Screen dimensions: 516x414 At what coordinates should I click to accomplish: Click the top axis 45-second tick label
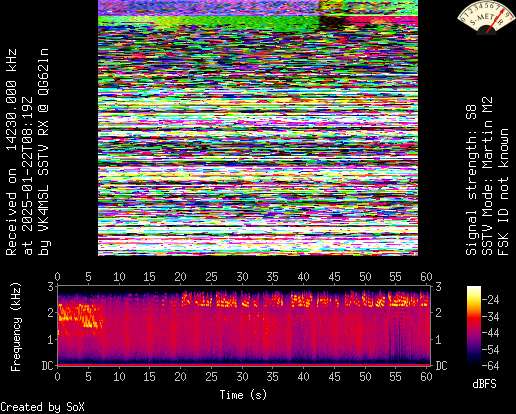[x=334, y=277]
